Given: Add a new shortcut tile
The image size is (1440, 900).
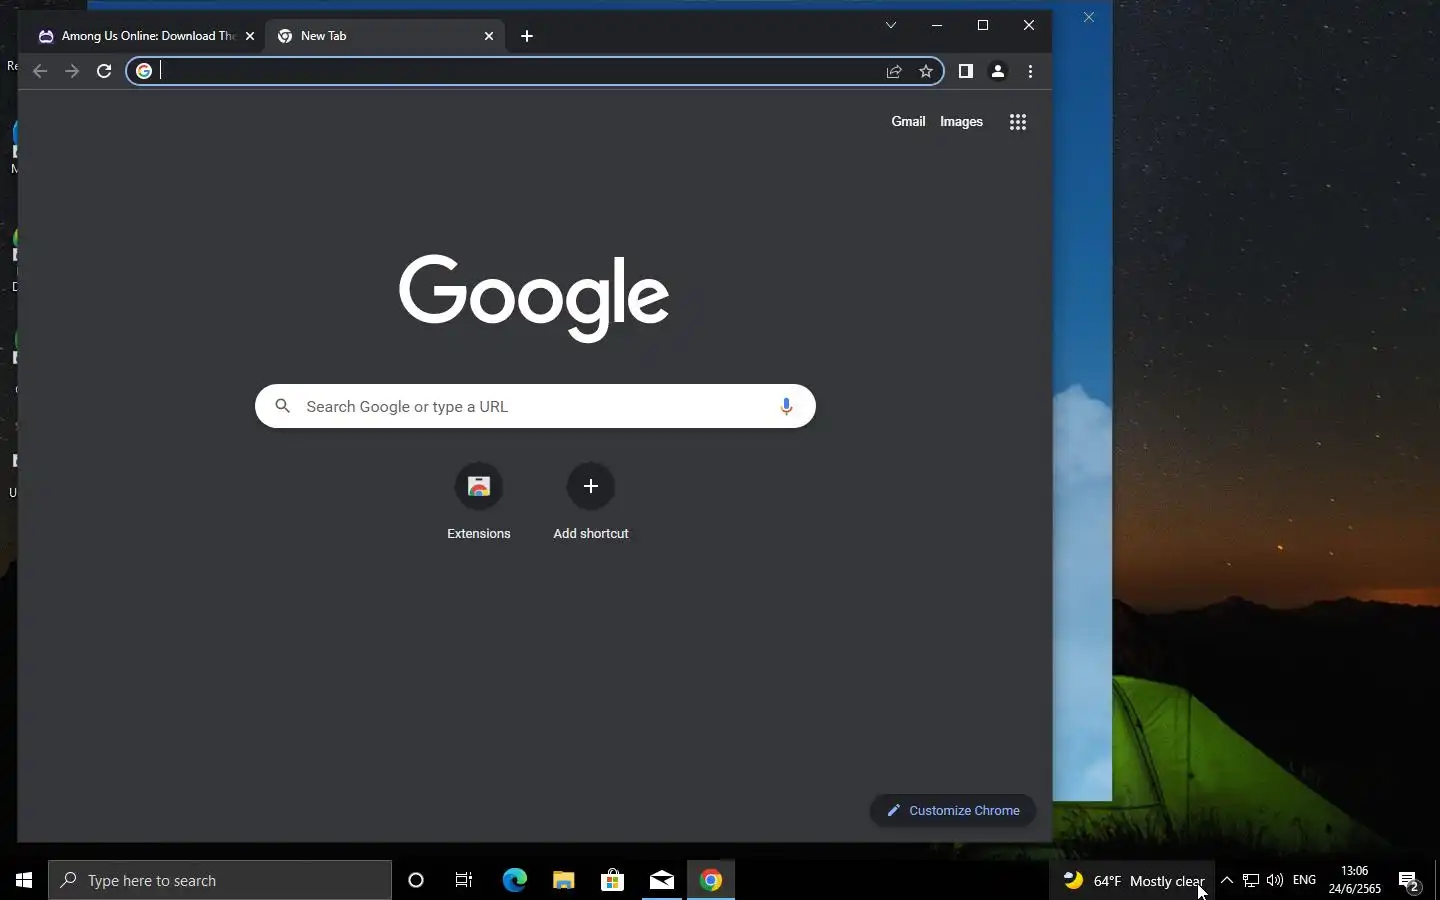Looking at the screenshot, I should tap(591, 503).
